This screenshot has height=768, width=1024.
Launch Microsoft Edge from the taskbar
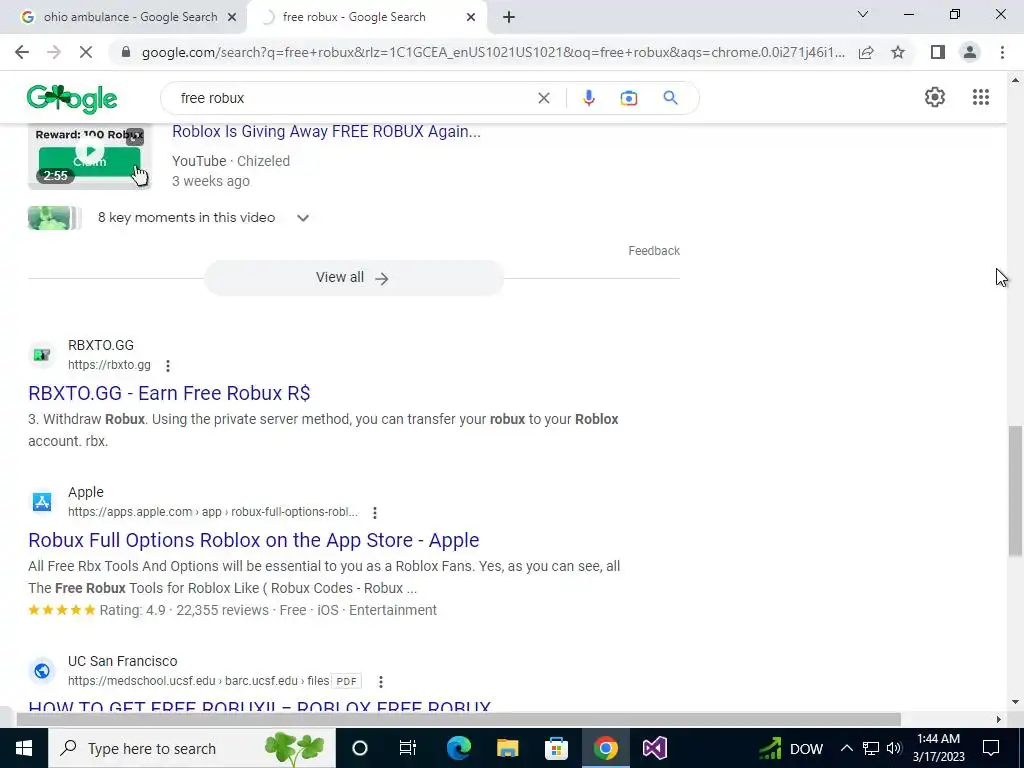coord(458,748)
